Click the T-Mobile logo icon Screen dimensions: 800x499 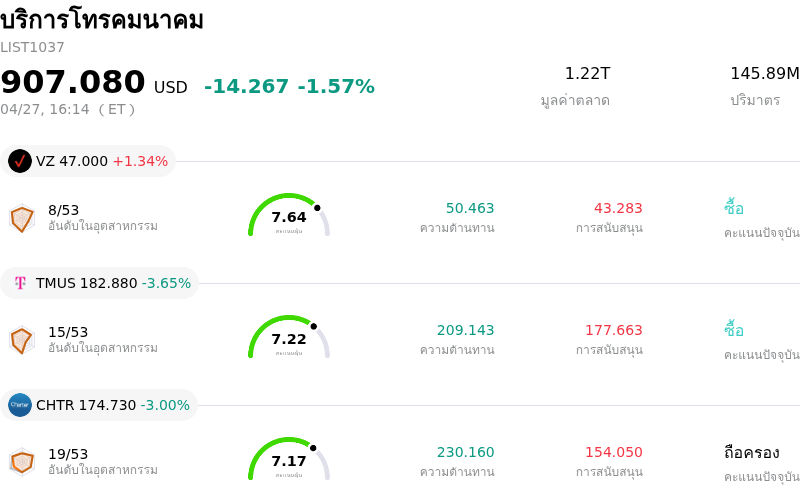20,283
